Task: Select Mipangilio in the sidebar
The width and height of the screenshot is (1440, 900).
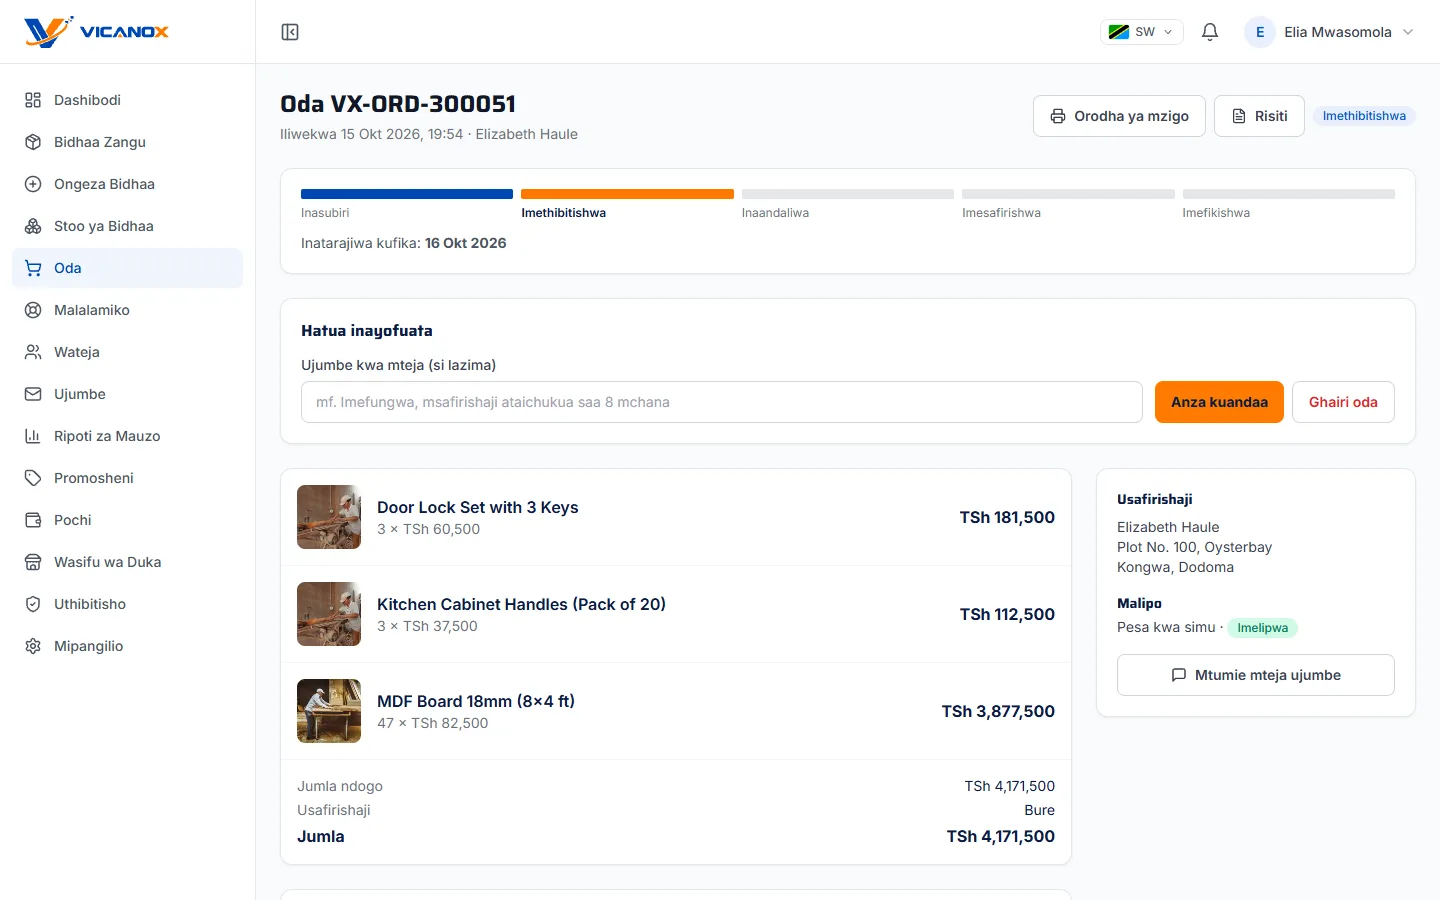Action: pyautogui.click(x=127, y=646)
